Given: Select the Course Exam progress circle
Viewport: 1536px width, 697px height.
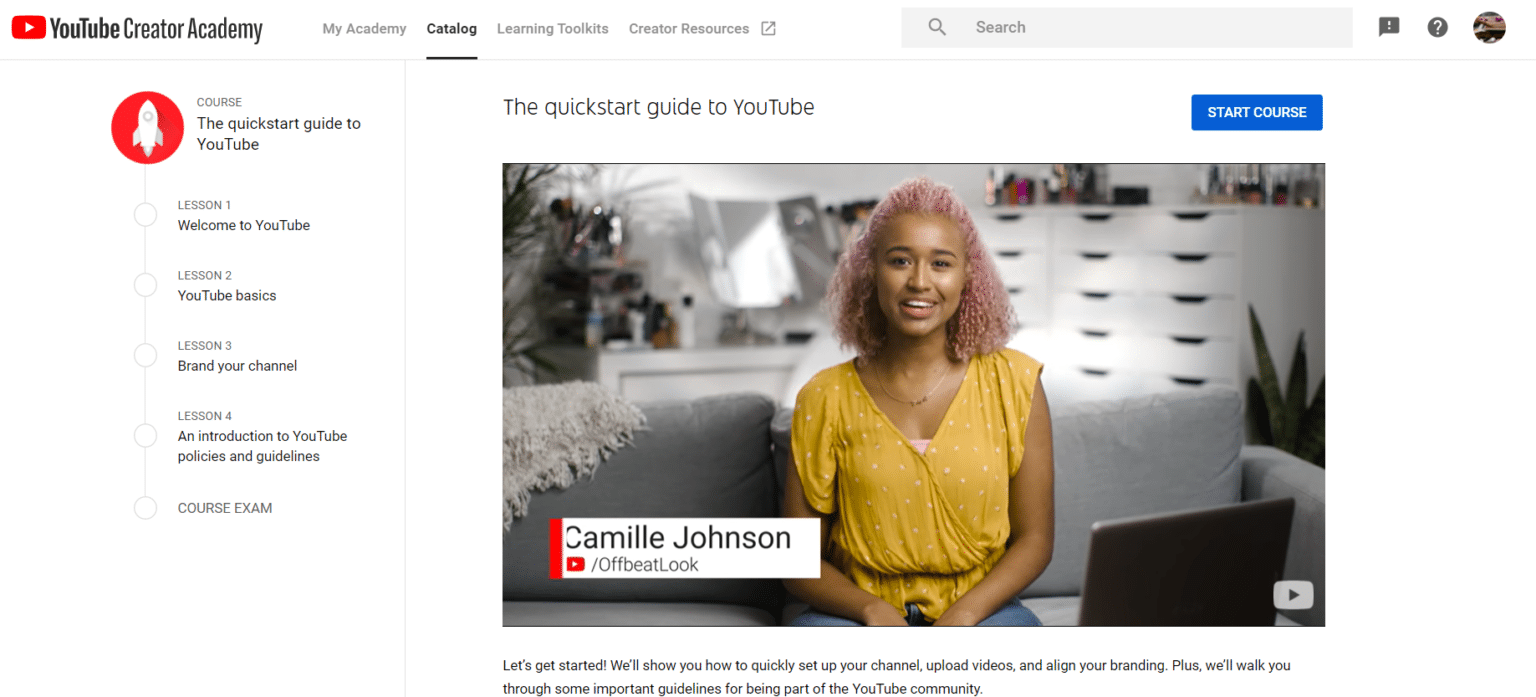Looking at the screenshot, I should click(146, 508).
